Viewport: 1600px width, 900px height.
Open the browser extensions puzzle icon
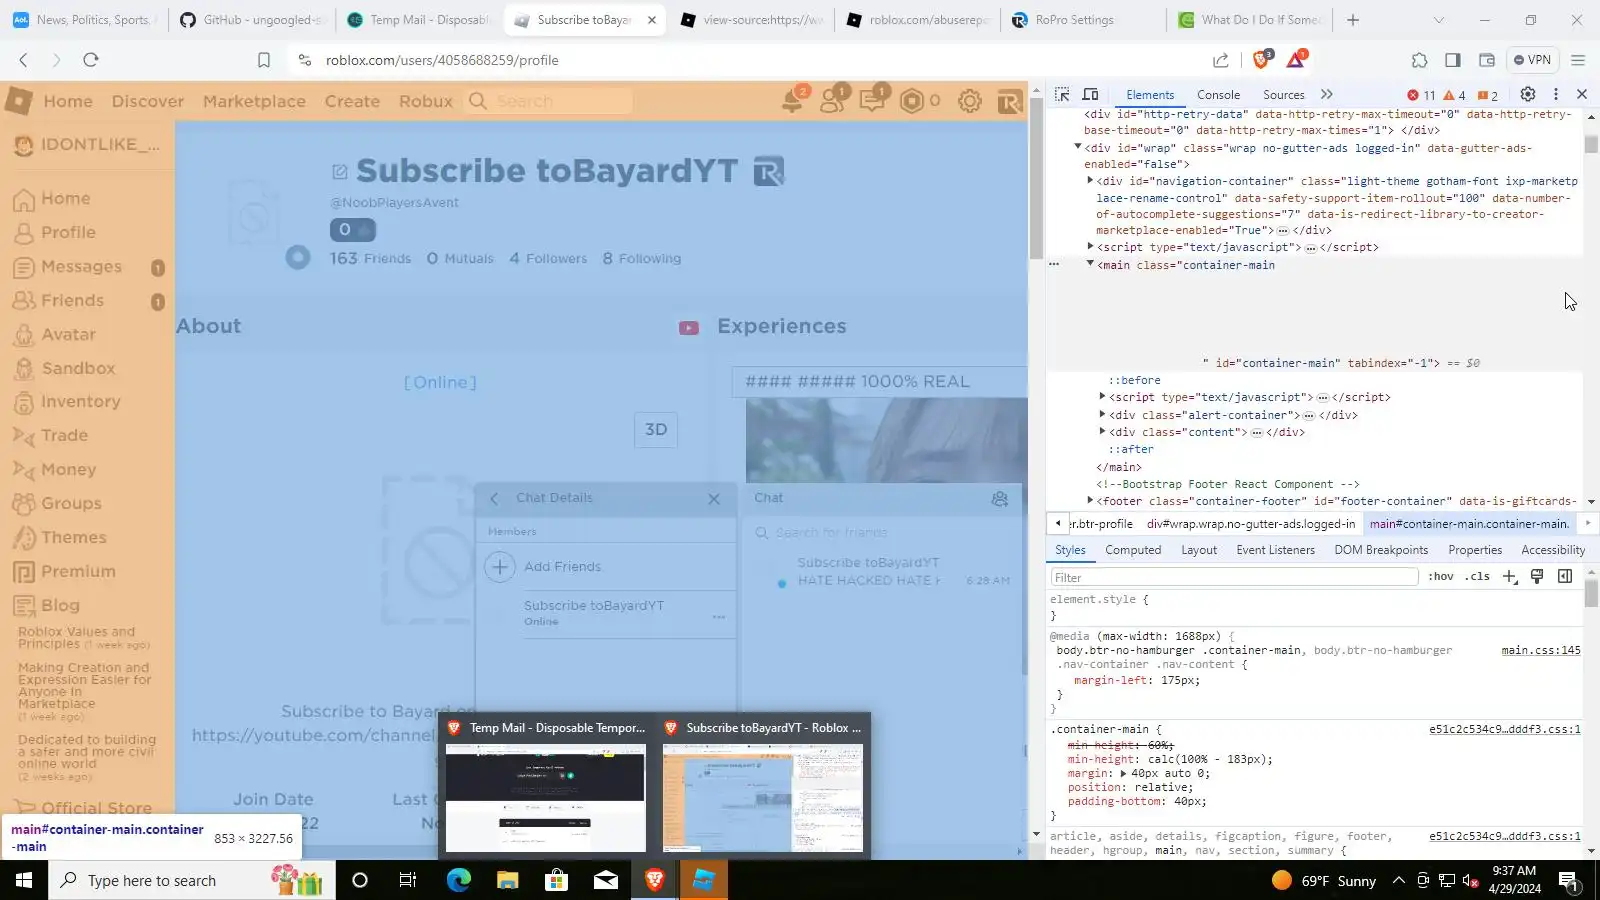(1419, 60)
